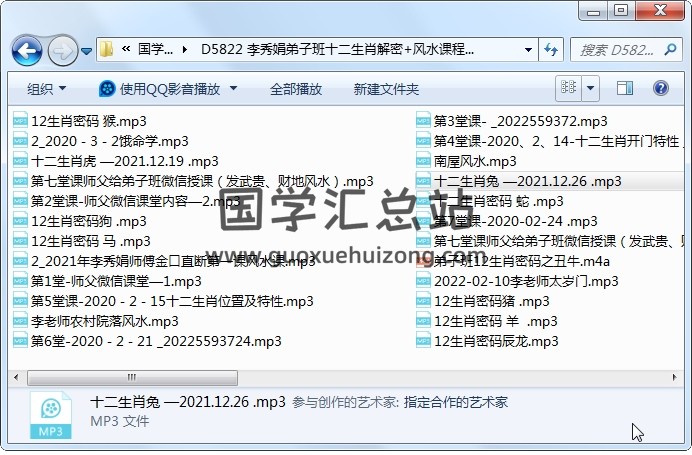This screenshot has height=455, width=692.
Task: Select file 第1堂-师父微信课堂—1.mp3
Action: pos(116,281)
